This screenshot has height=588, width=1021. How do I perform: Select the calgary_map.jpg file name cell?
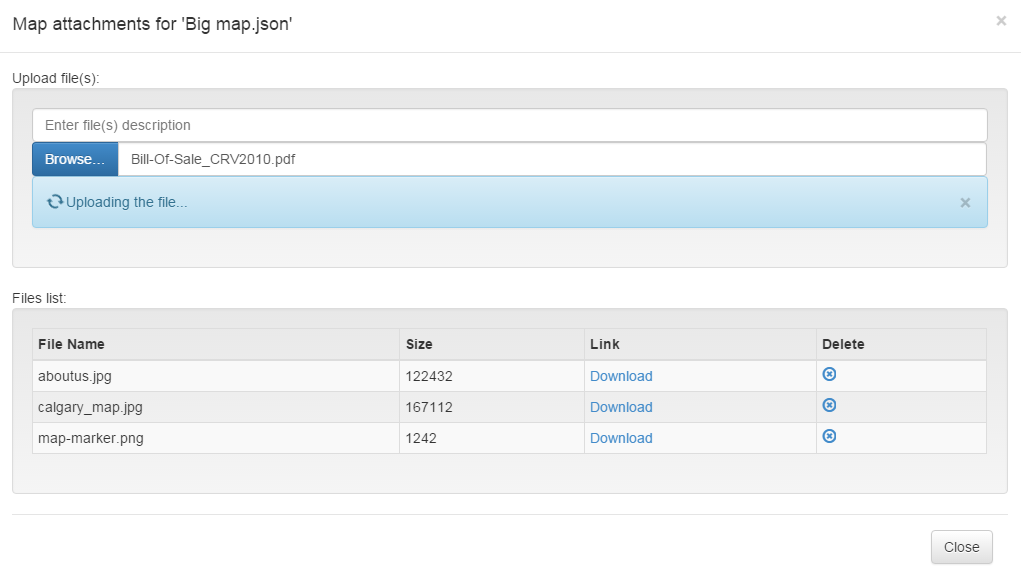[216, 408]
